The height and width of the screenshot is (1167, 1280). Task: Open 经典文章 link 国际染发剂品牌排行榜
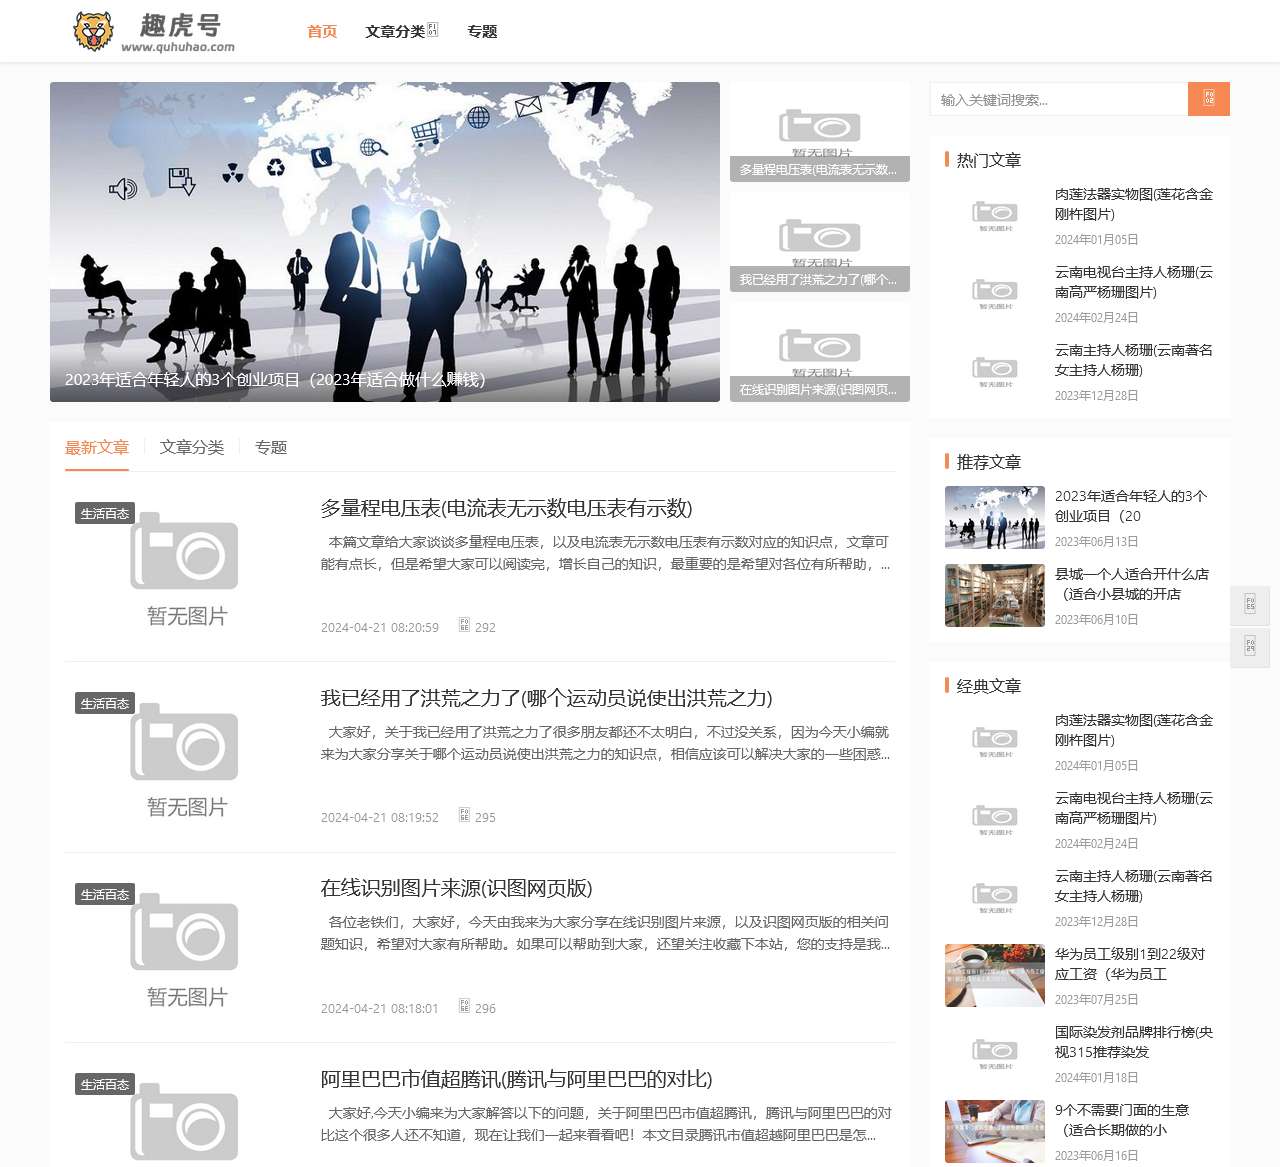pyautogui.click(x=1134, y=1042)
